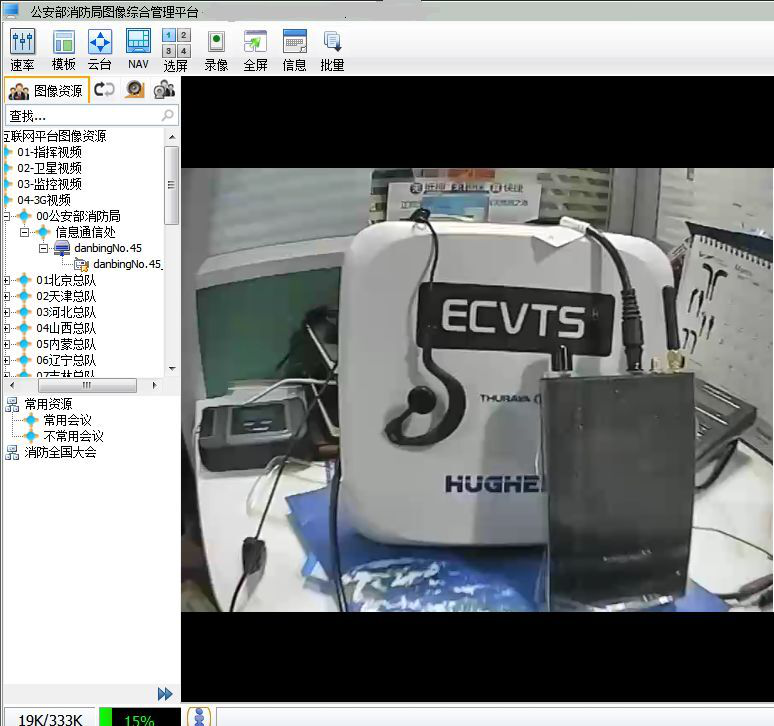The image size is (774, 726).
Task: Select 常用会议 item
Action: 67,420
